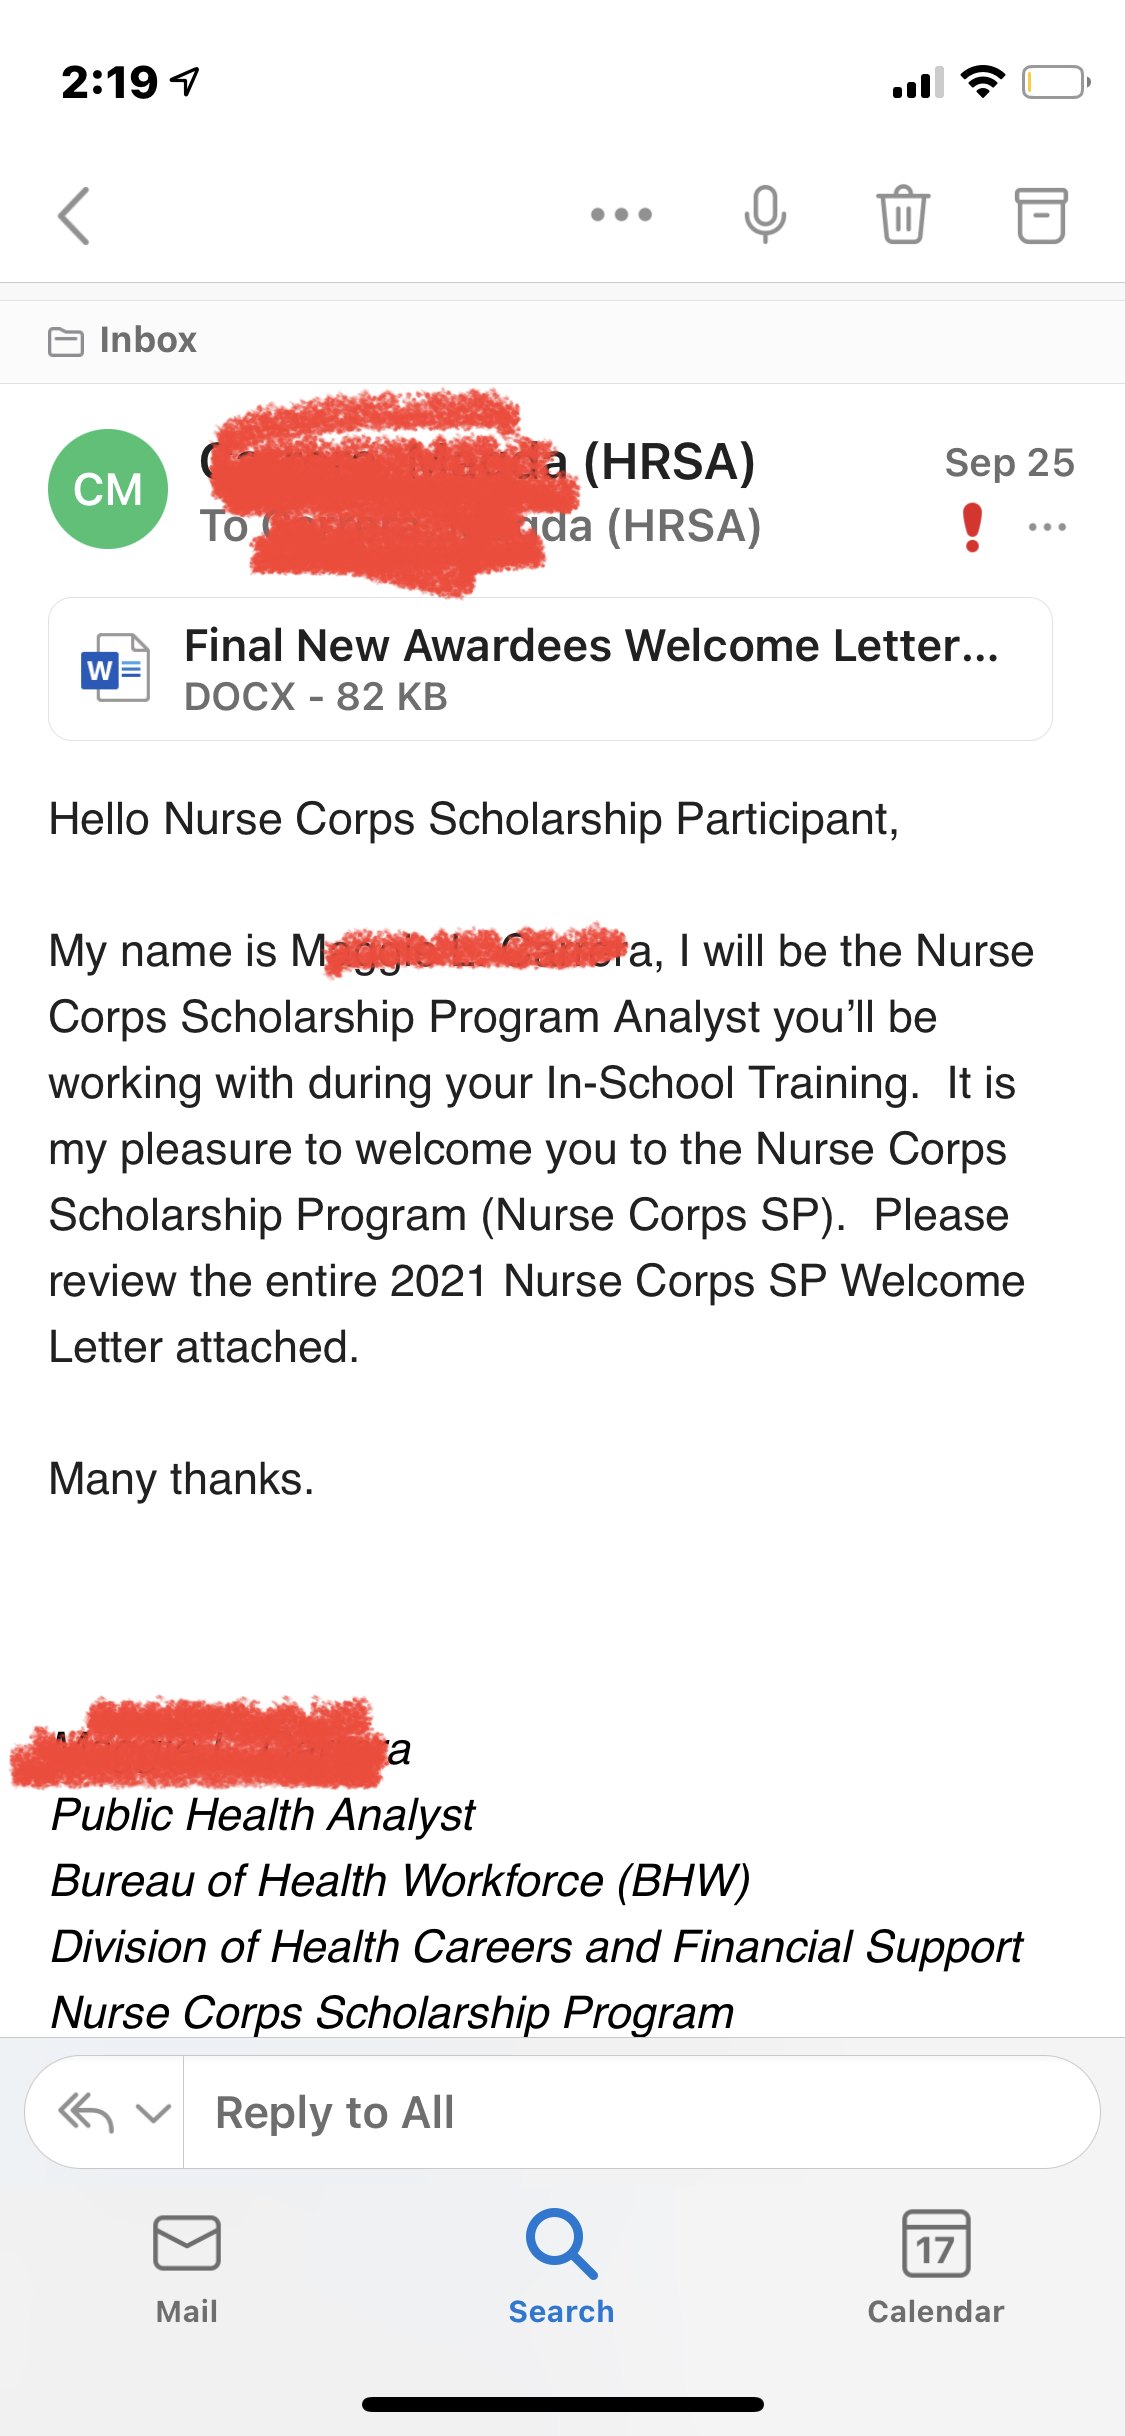The height and width of the screenshot is (2436, 1125).
Task: Tap the red high importance exclamation mark
Action: 972,527
